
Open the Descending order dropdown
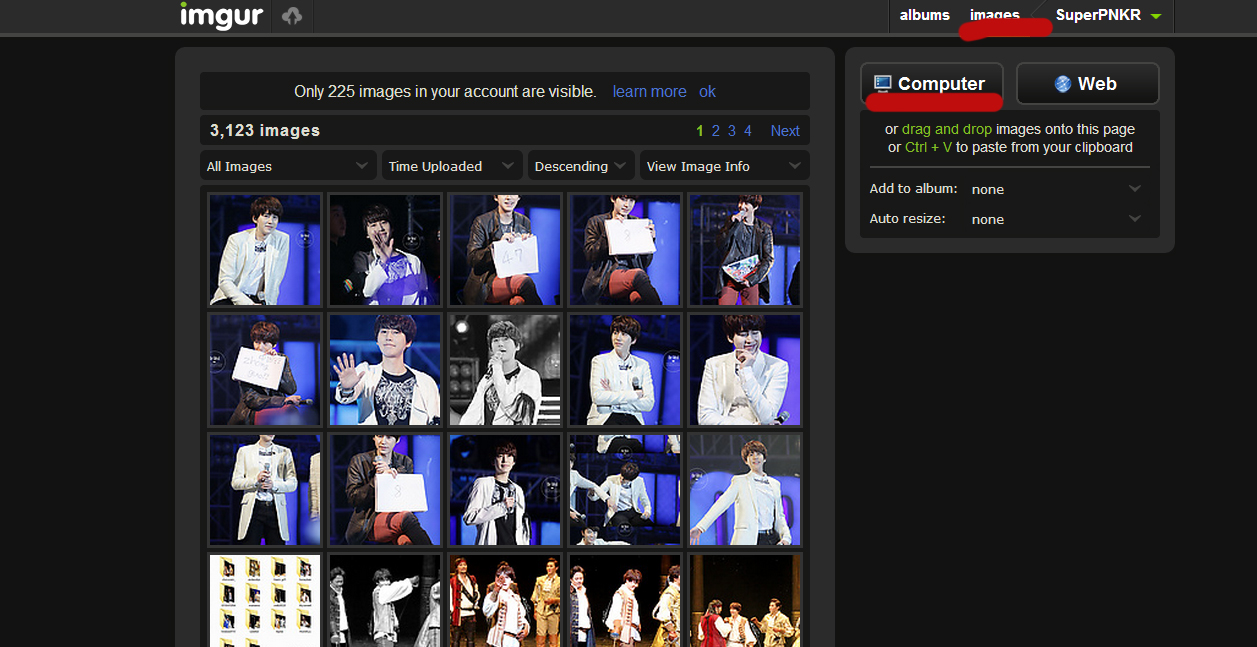click(x=582, y=166)
